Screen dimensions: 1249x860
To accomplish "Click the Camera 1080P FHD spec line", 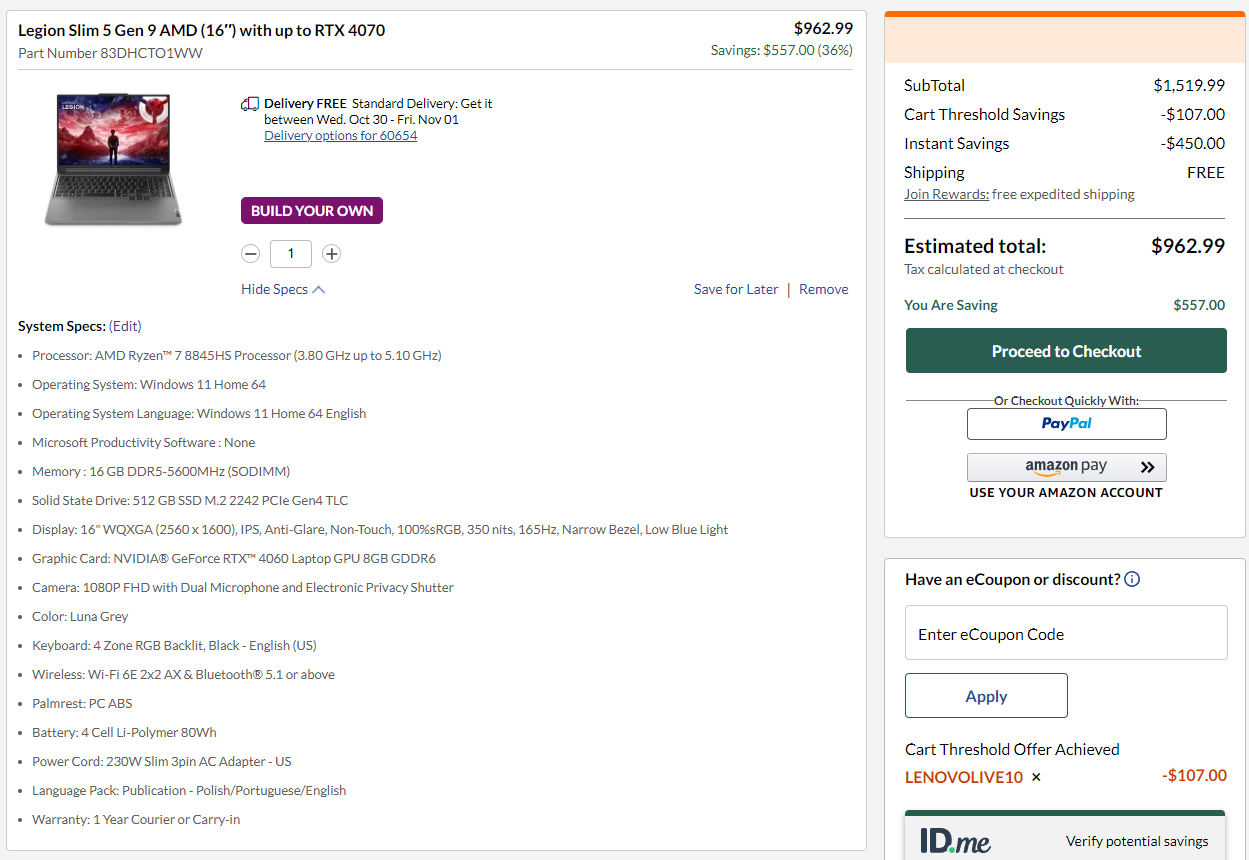I will click(x=243, y=587).
